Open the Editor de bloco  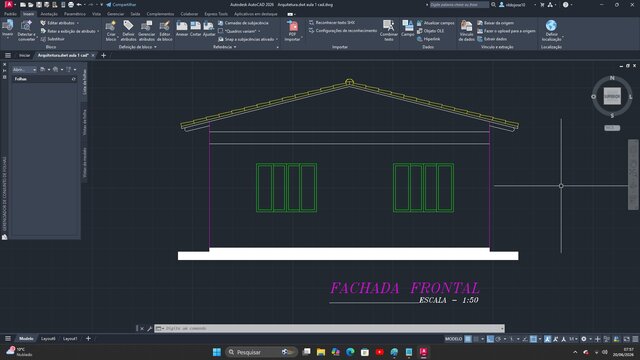click(164, 31)
